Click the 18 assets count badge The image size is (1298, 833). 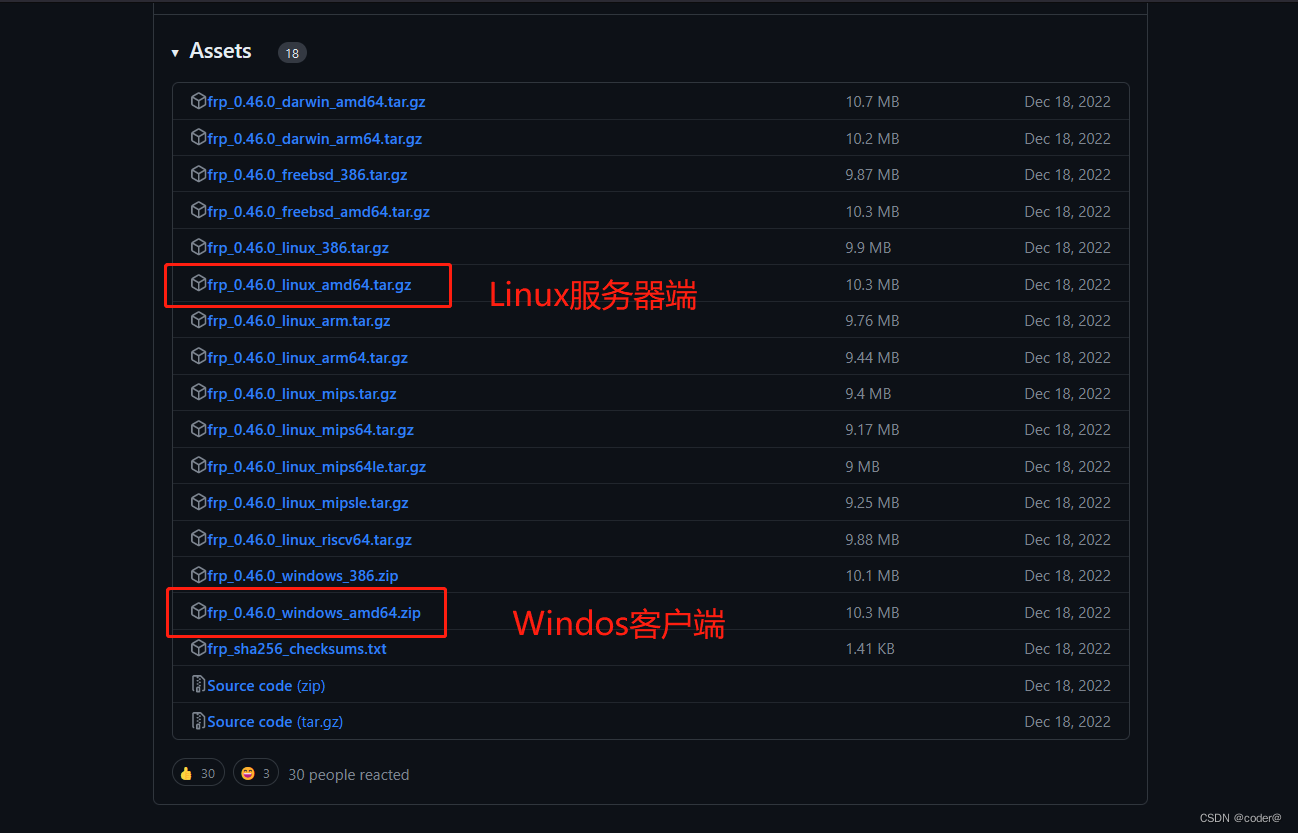[291, 53]
